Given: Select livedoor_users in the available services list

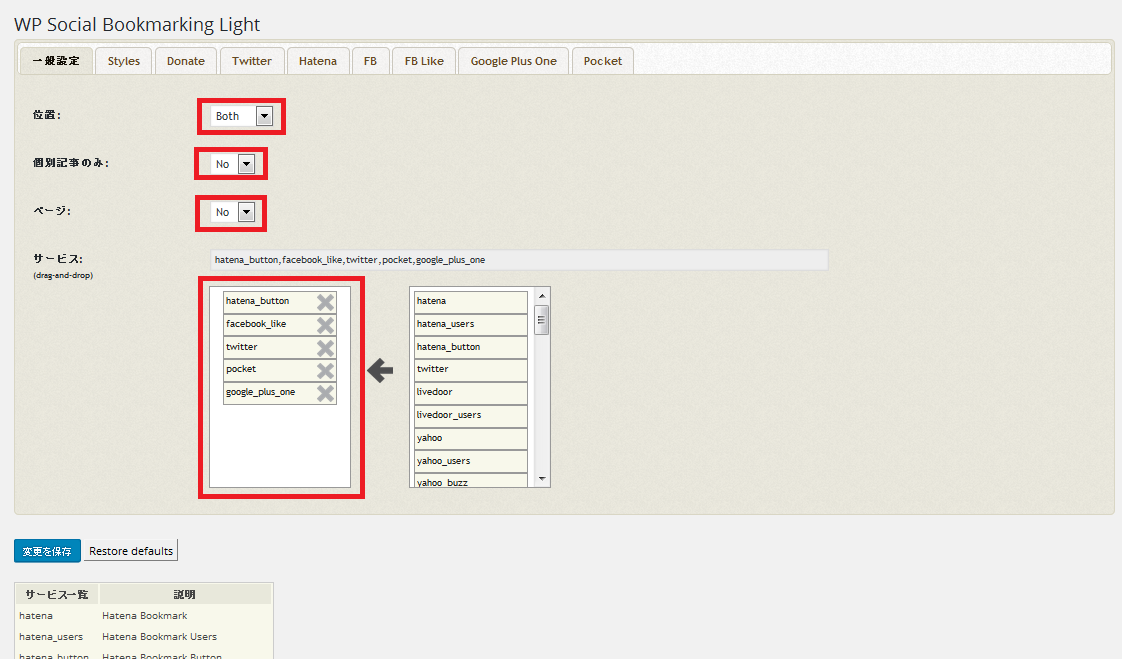Looking at the screenshot, I should (471, 415).
